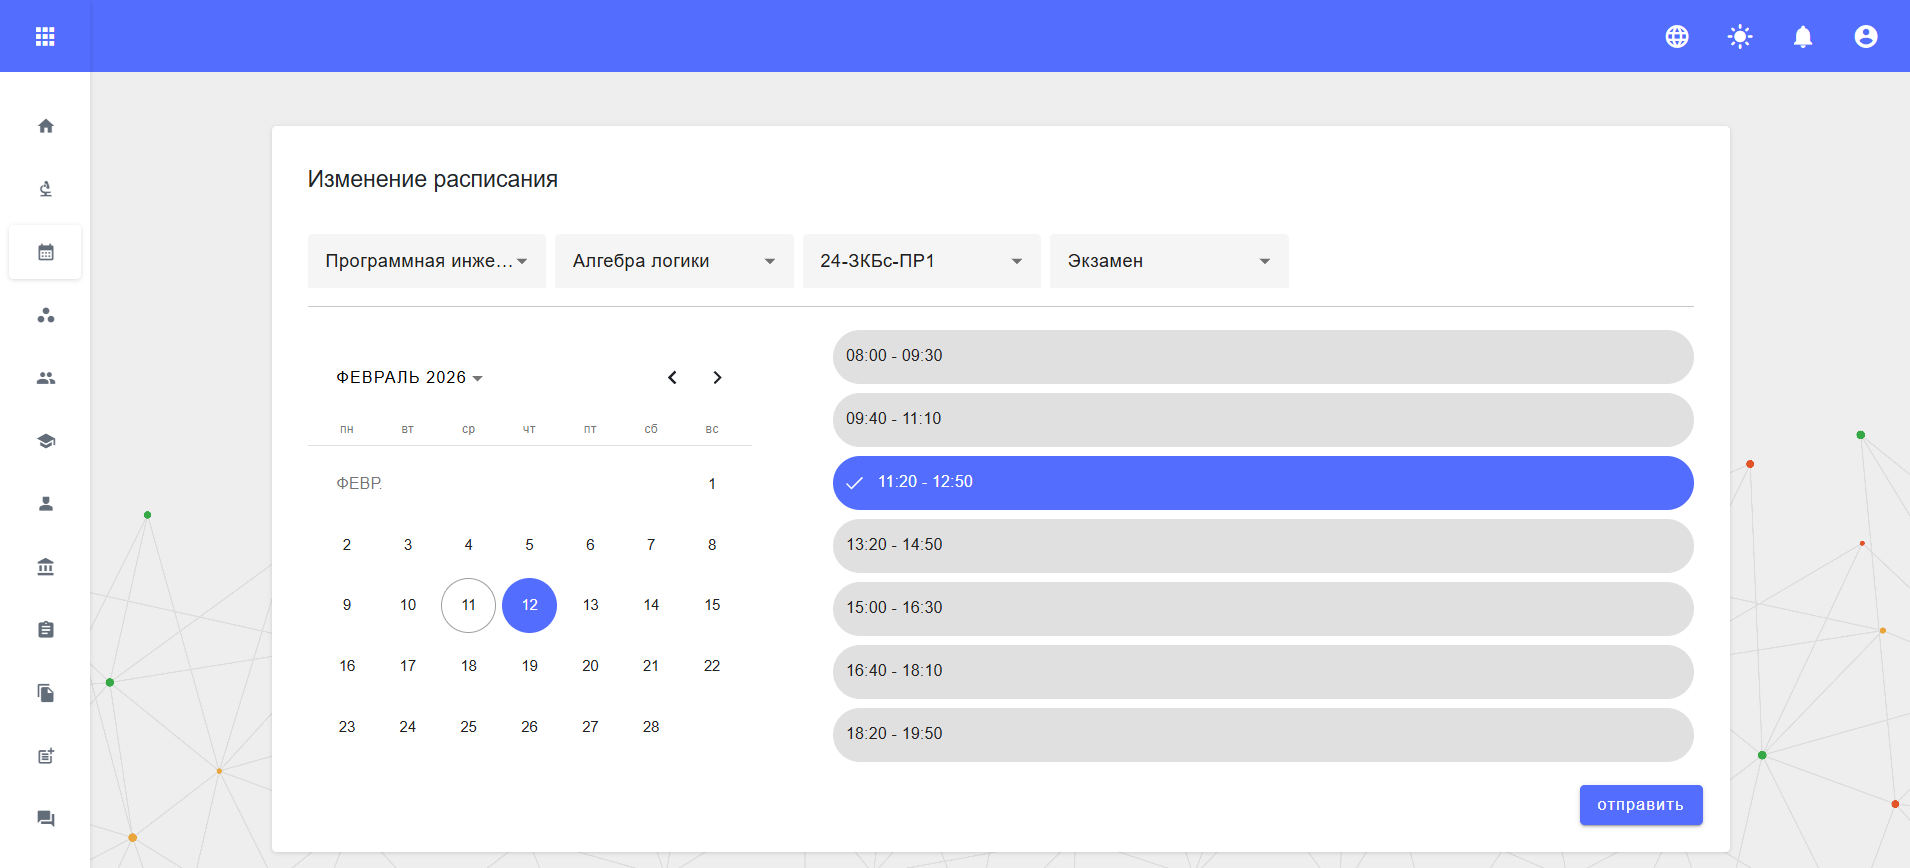Screen dimensions: 1910x868
Task: Expand the ФЕВРАЛЬ 2026 month picker
Action: tap(410, 378)
